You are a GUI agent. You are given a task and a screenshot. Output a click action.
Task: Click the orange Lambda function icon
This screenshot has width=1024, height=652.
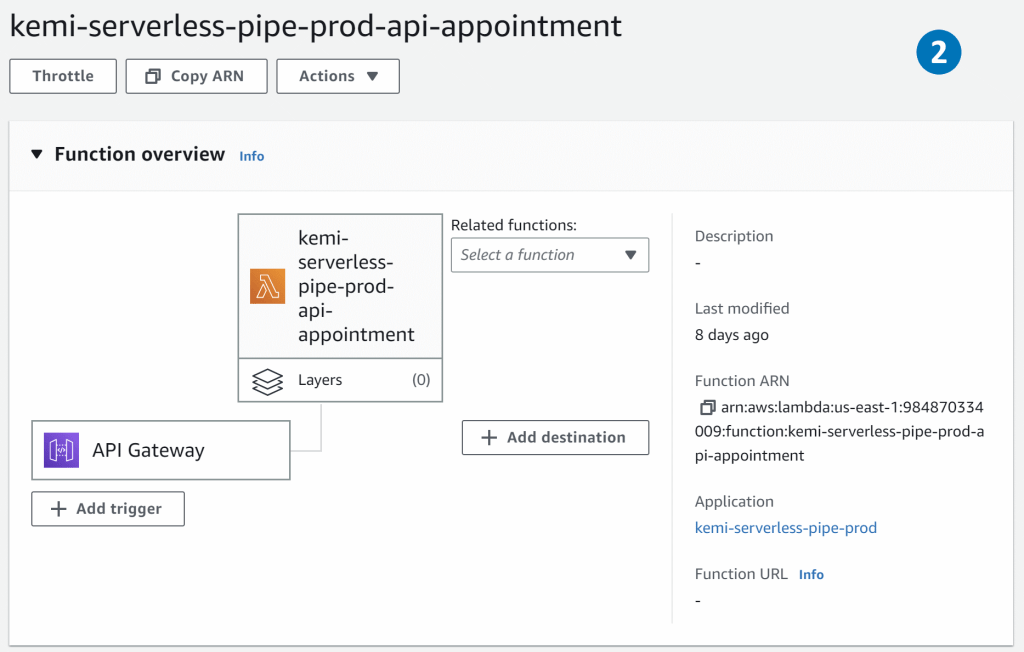click(x=267, y=286)
